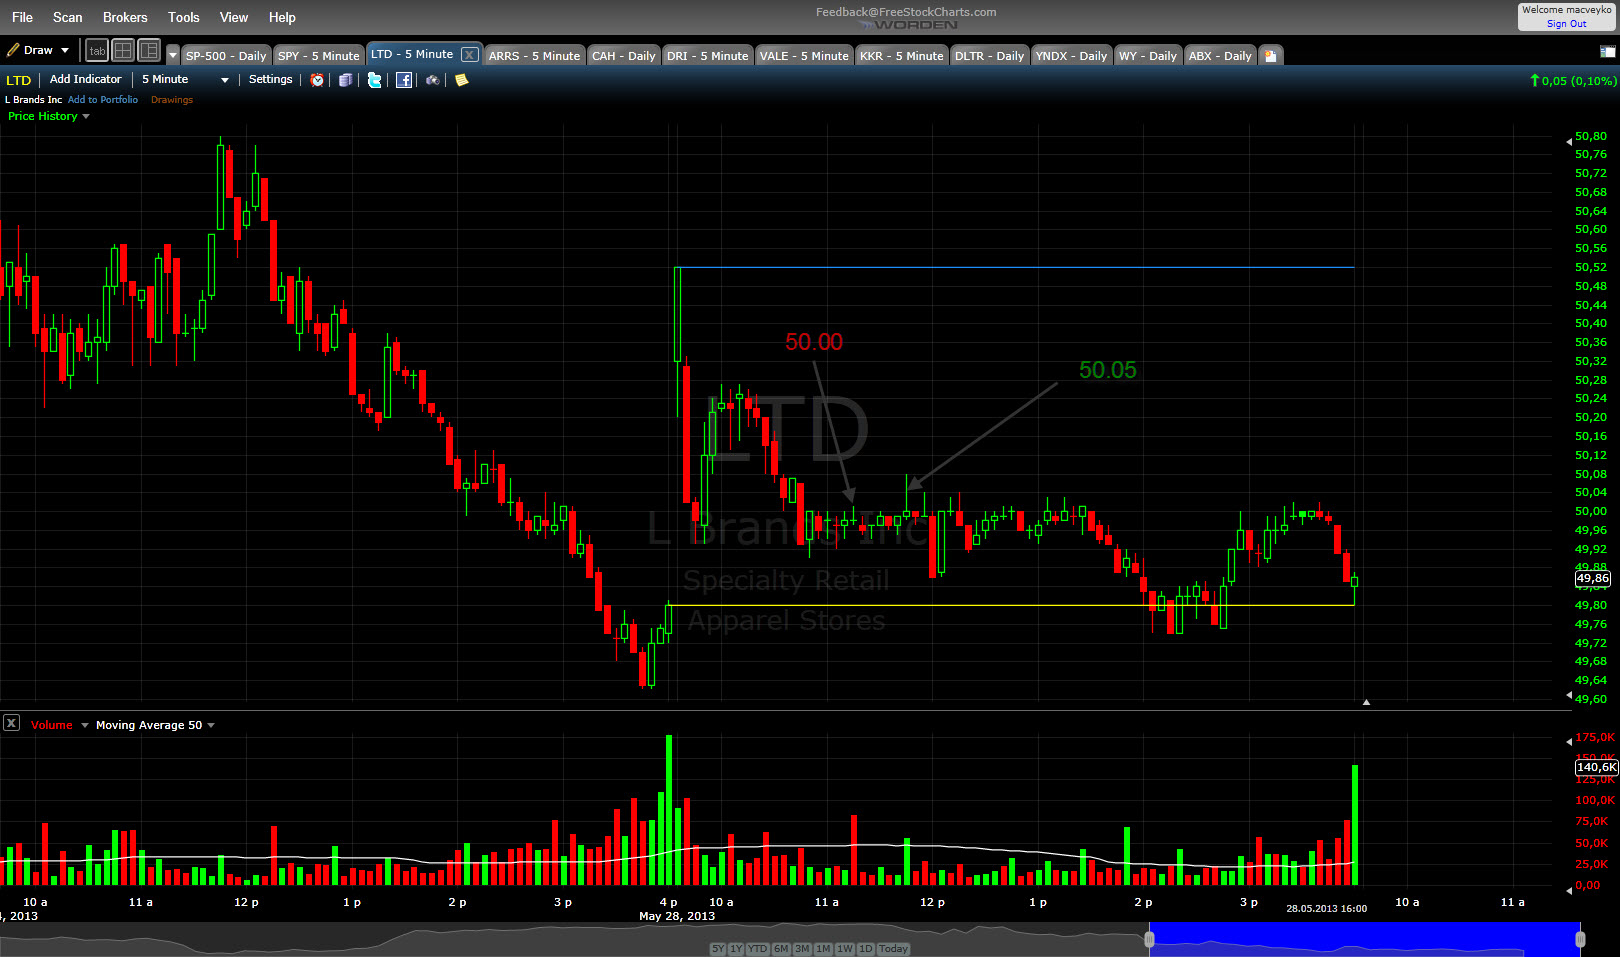This screenshot has height=957, width=1620.
Task: Set range to YTD
Action: [x=758, y=949]
